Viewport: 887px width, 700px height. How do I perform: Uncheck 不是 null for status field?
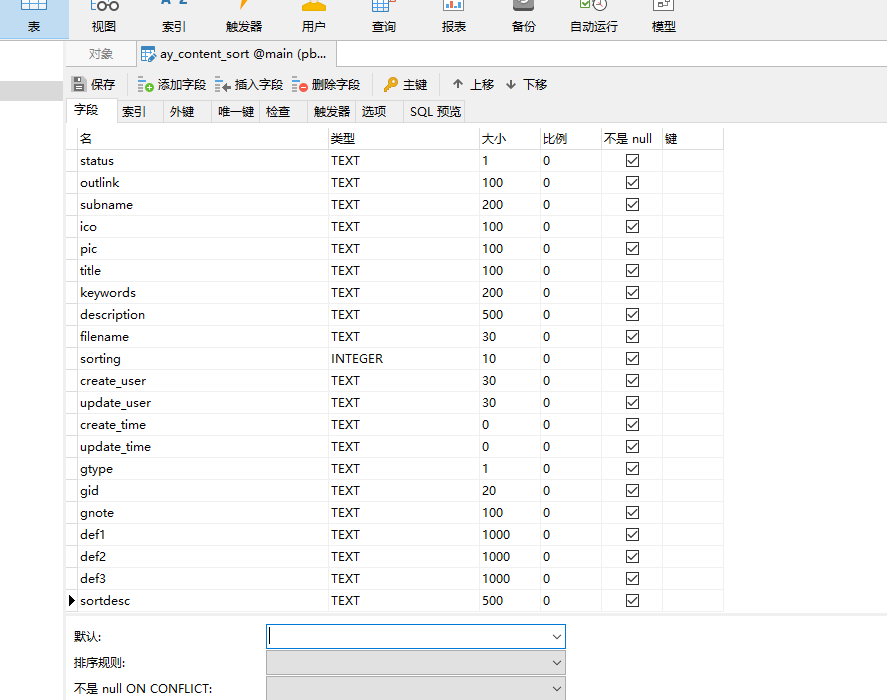[x=632, y=161]
